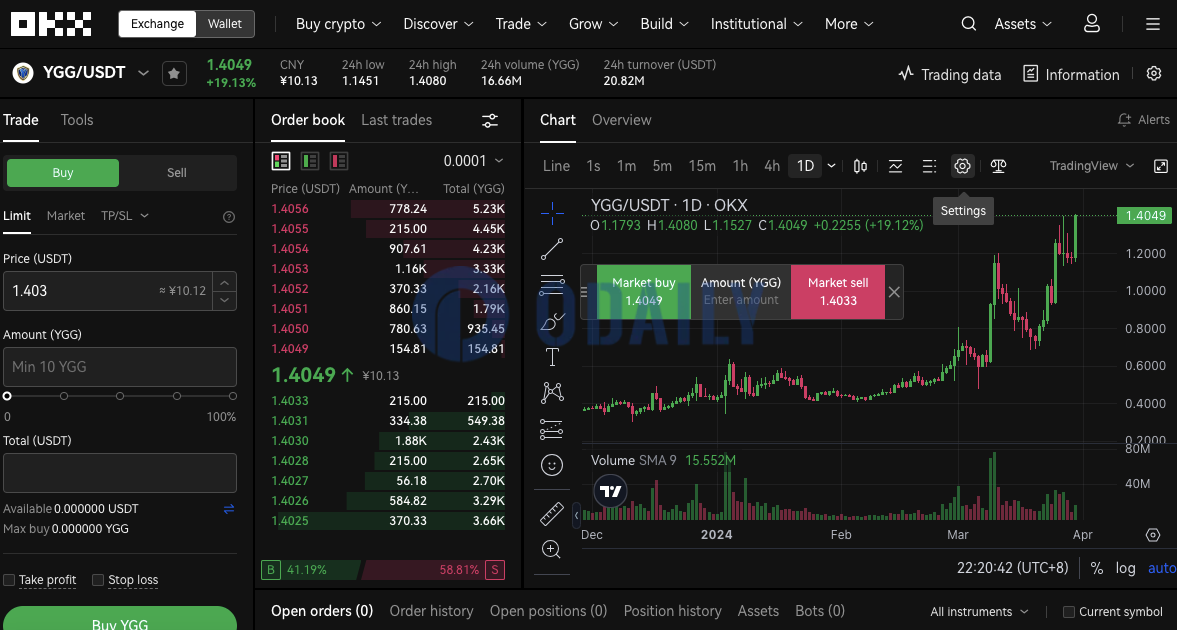This screenshot has height=630, width=1177.
Task: Open the hamburger menu icon
Action: (x=1153, y=24)
